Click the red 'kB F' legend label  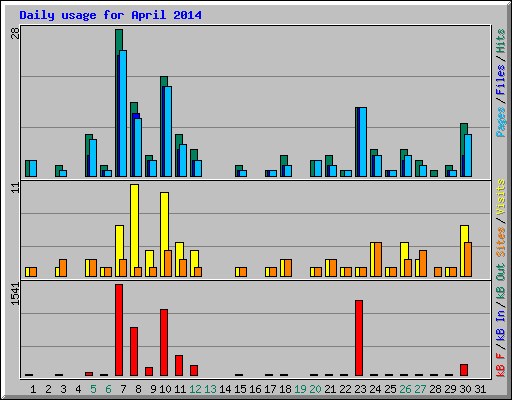coord(500,364)
